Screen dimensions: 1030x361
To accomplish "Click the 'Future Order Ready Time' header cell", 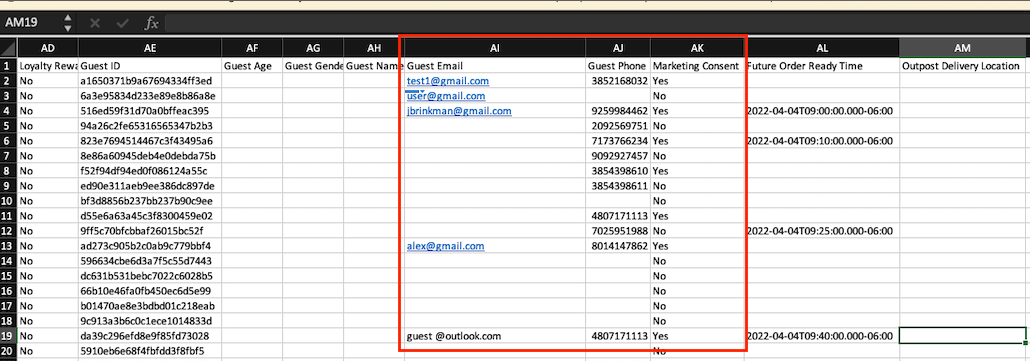I will click(x=822, y=66).
